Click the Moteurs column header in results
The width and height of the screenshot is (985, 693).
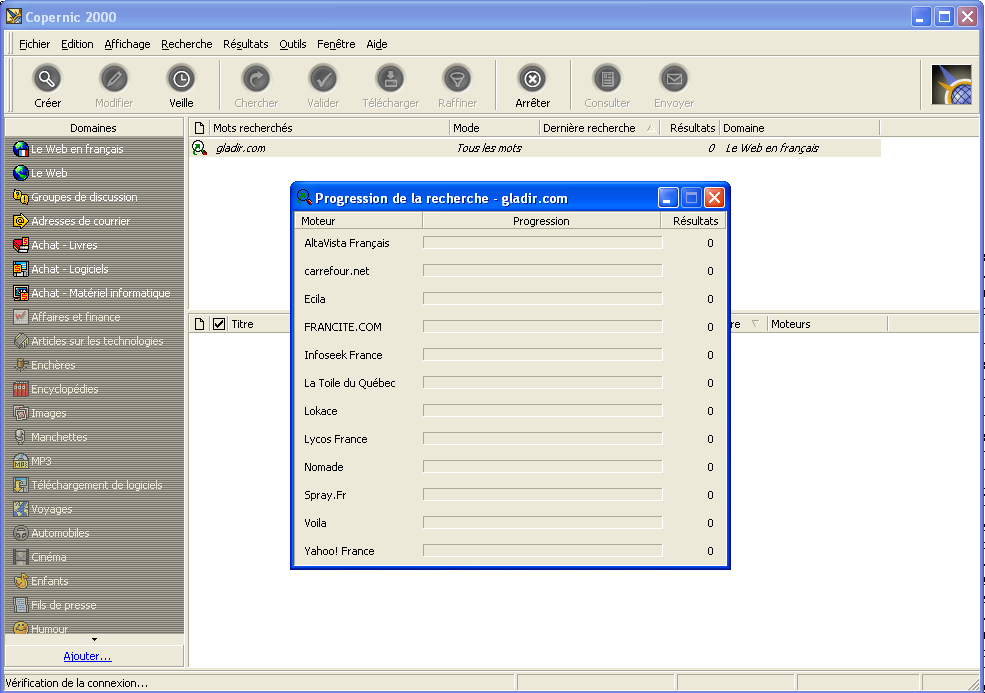(x=791, y=324)
